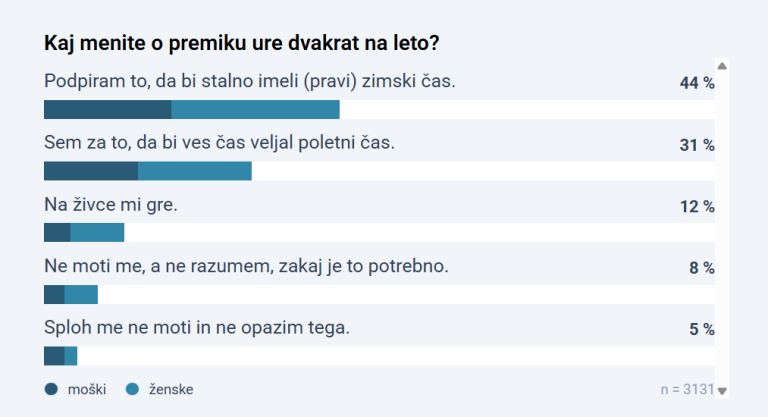
Task: Select the ženske bar segment for zimski čas
Action: (255, 110)
